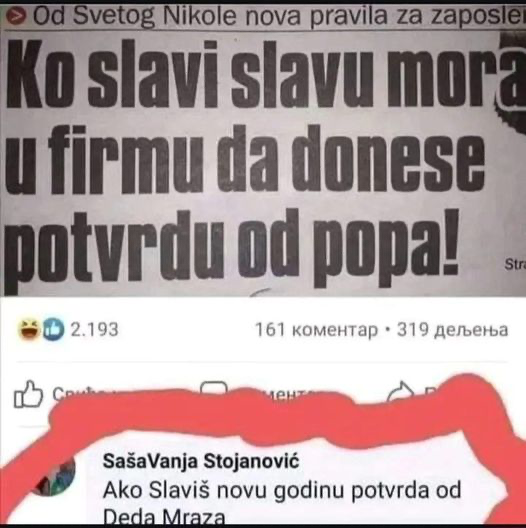
Task: Open the laughing Haha reaction emoji
Action: (x=30, y=330)
